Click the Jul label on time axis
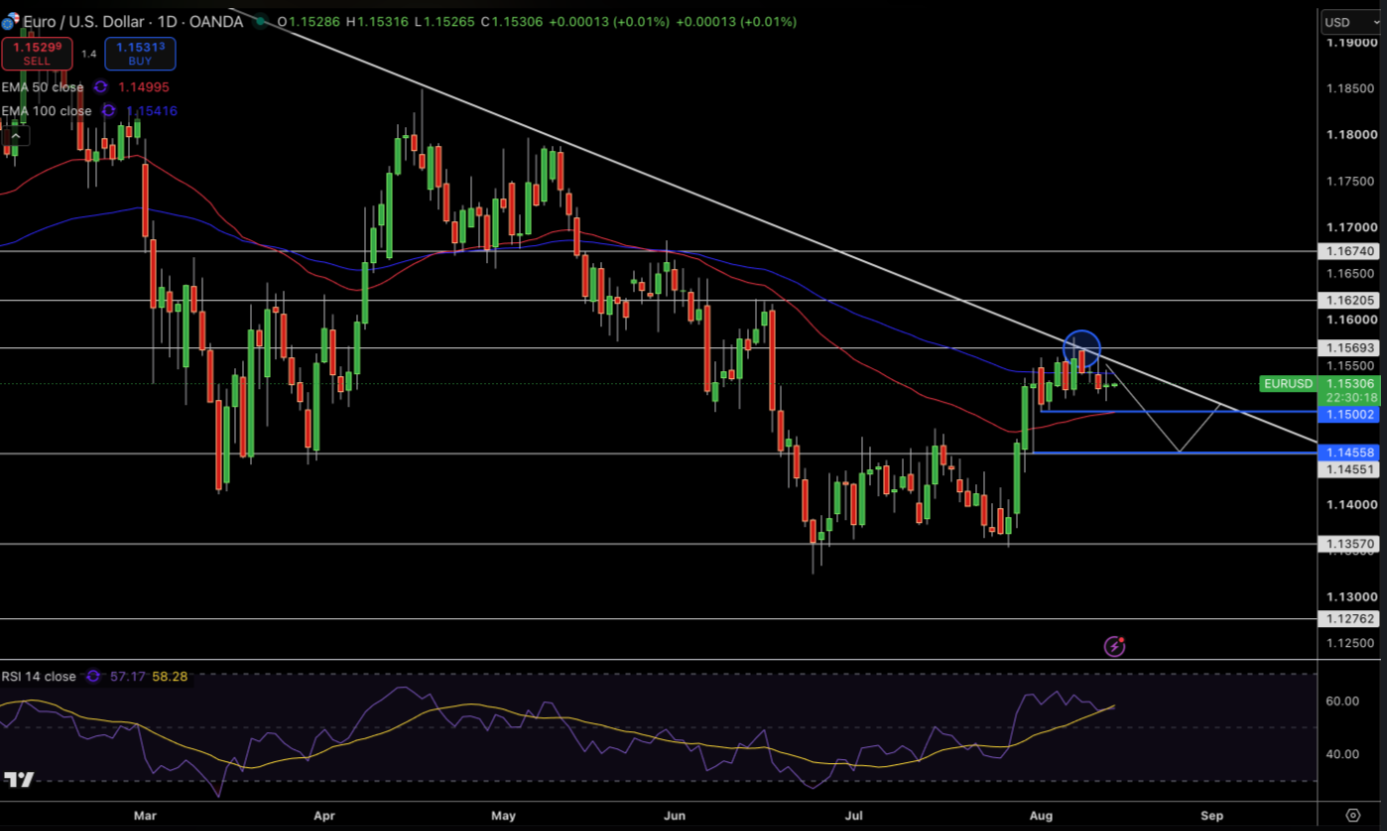Viewport: 1387px width, 831px height. tap(854, 815)
